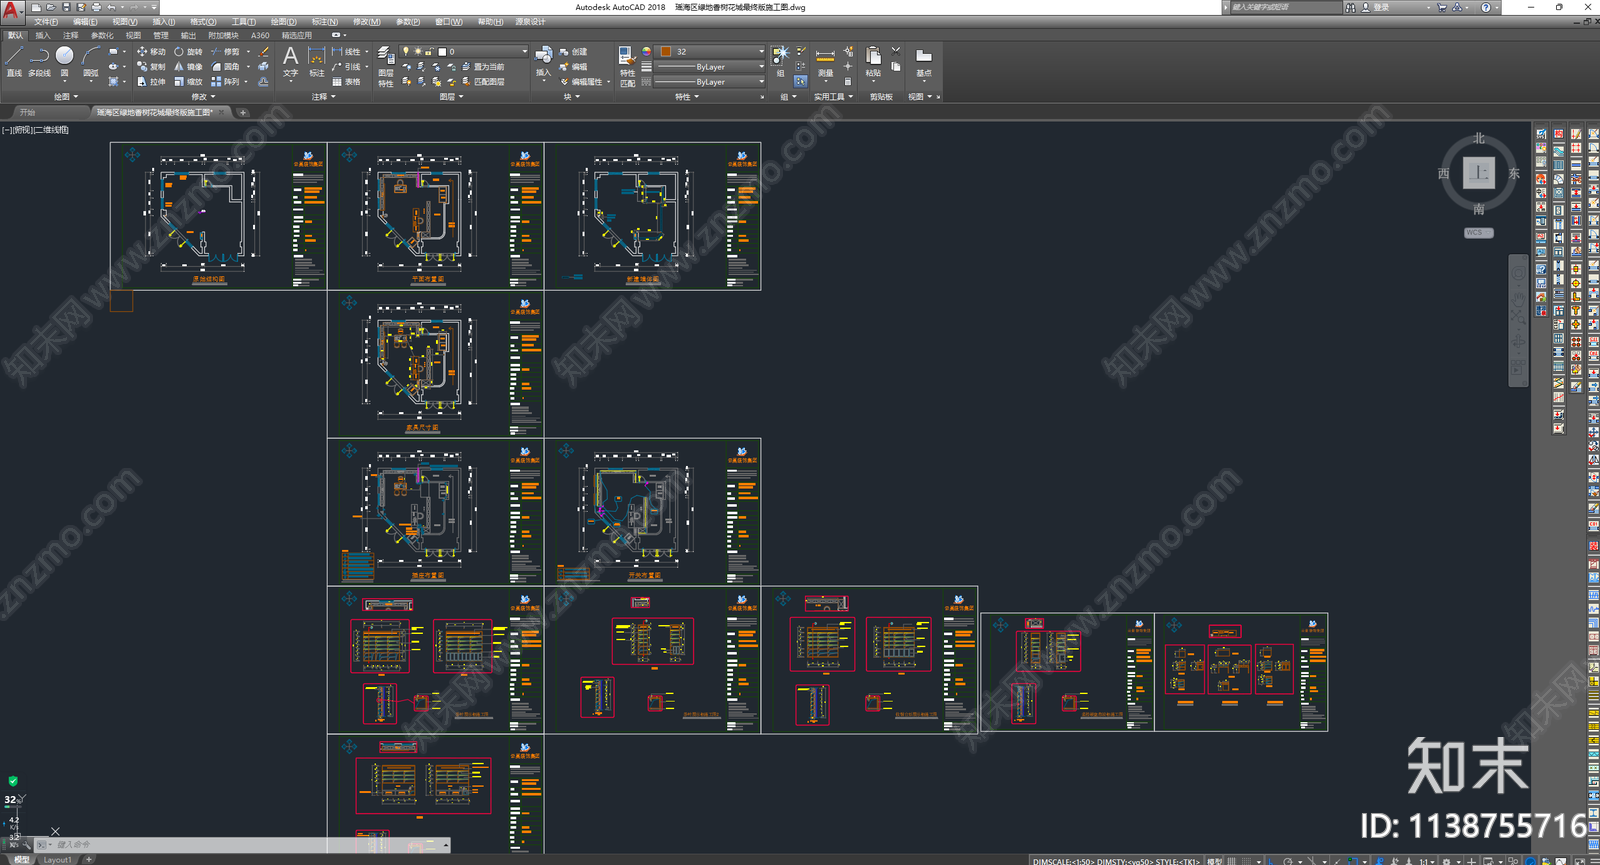
Task: Select the Text (文字) annotation tool
Action: (x=290, y=61)
